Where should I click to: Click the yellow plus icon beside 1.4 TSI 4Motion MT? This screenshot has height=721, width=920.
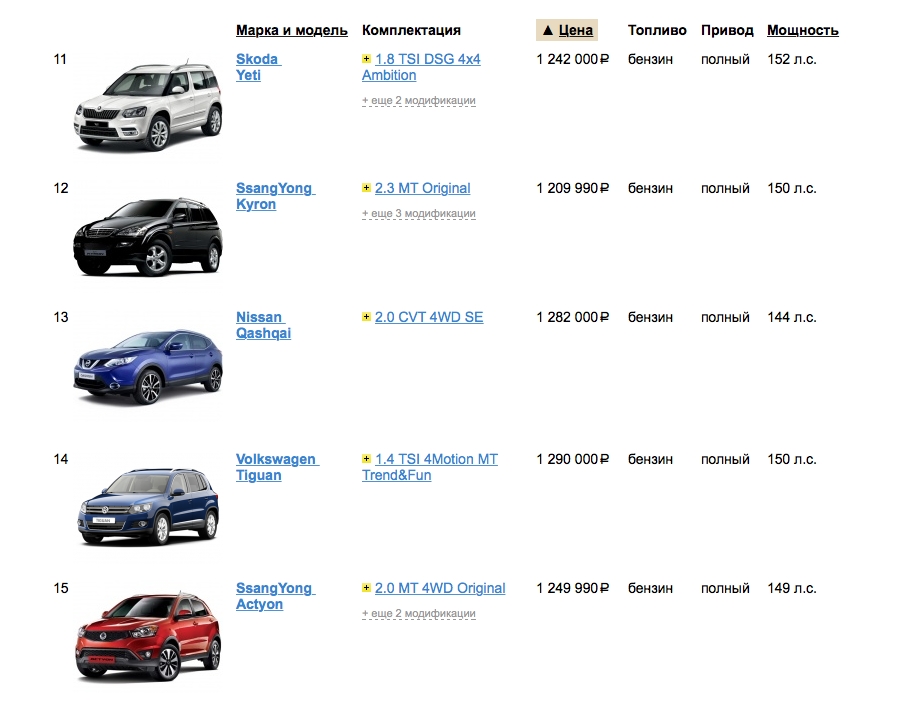click(366, 460)
